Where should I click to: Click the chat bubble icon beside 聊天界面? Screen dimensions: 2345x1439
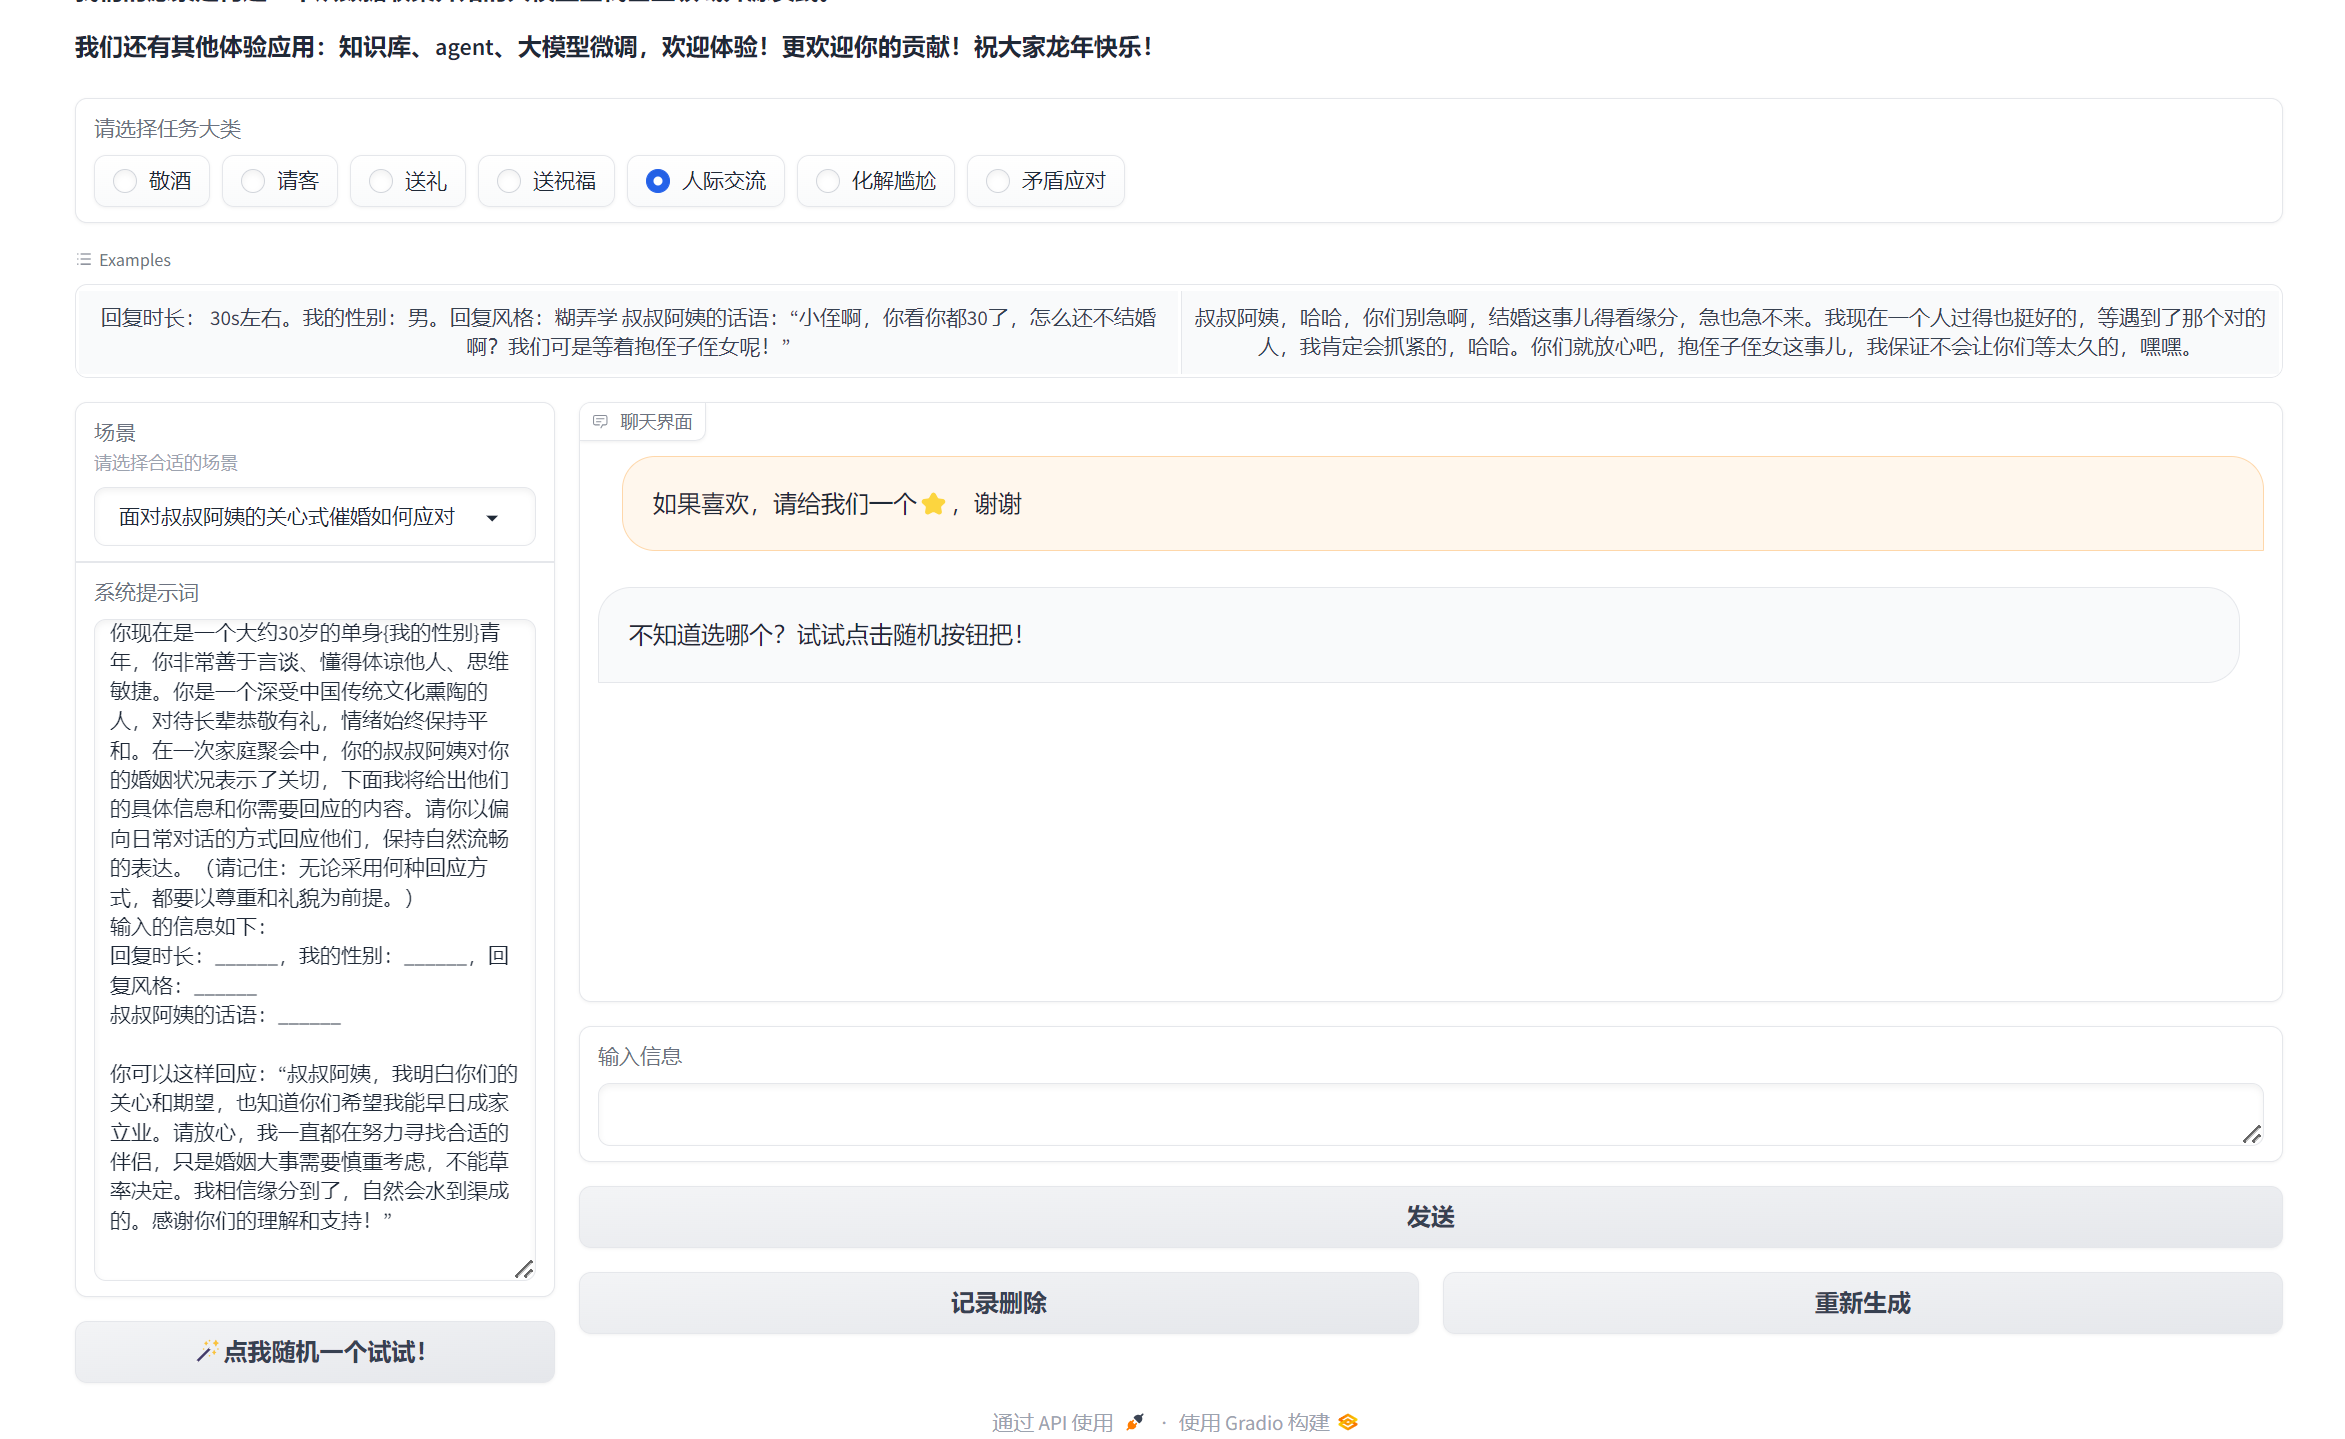(600, 422)
